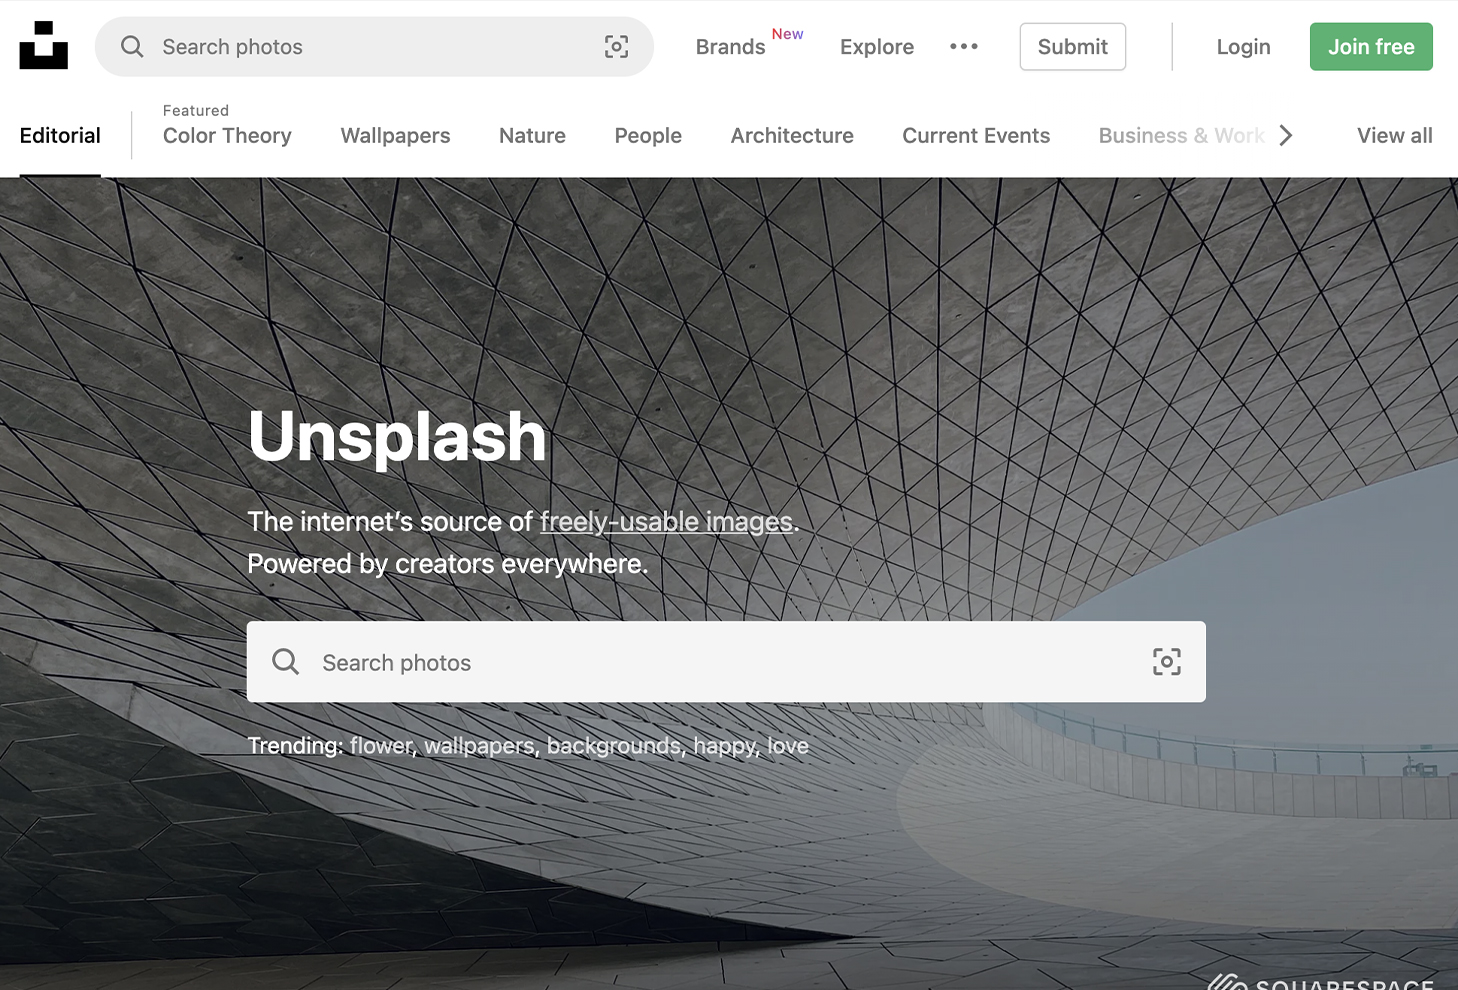Click the Join free button

tap(1371, 47)
